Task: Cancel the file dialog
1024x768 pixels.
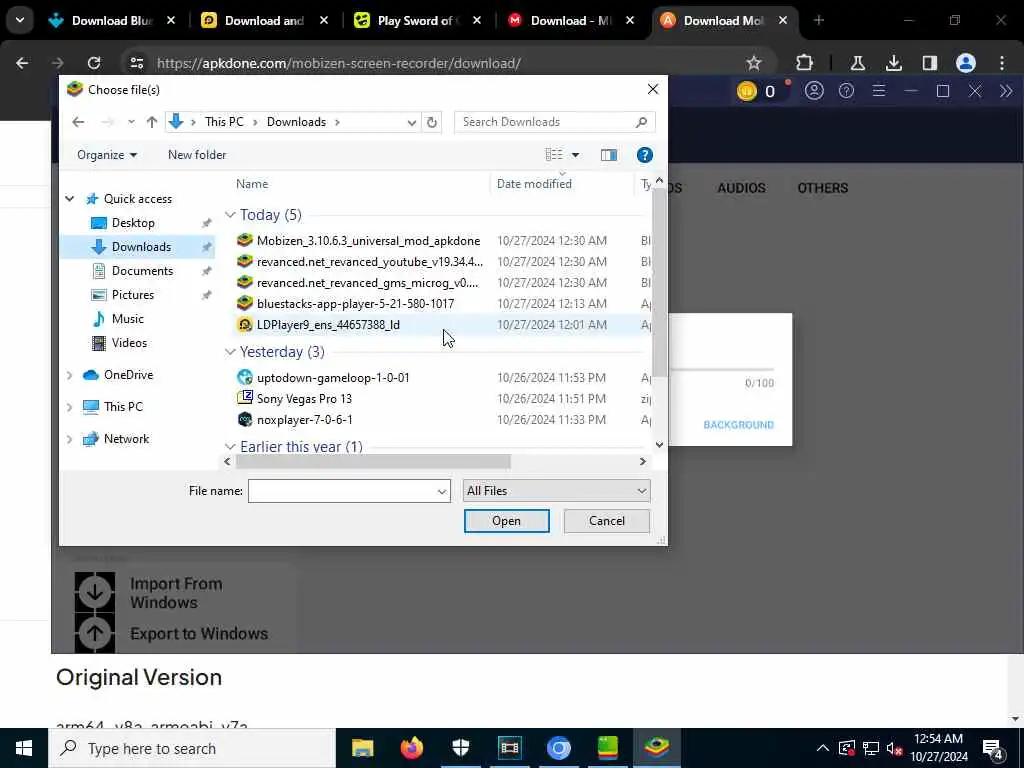Action: tap(607, 521)
